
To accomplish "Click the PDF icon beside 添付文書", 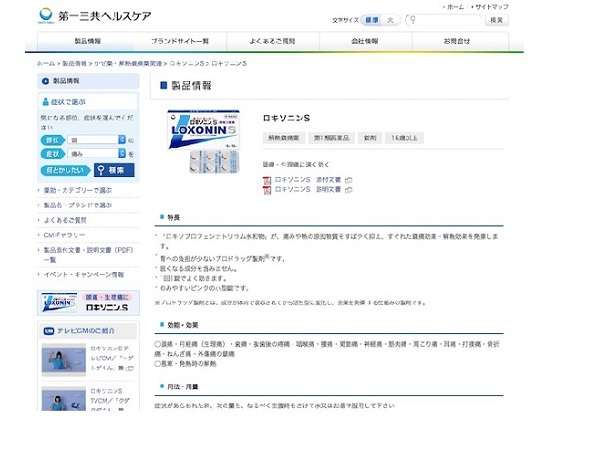I will coord(267,180).
